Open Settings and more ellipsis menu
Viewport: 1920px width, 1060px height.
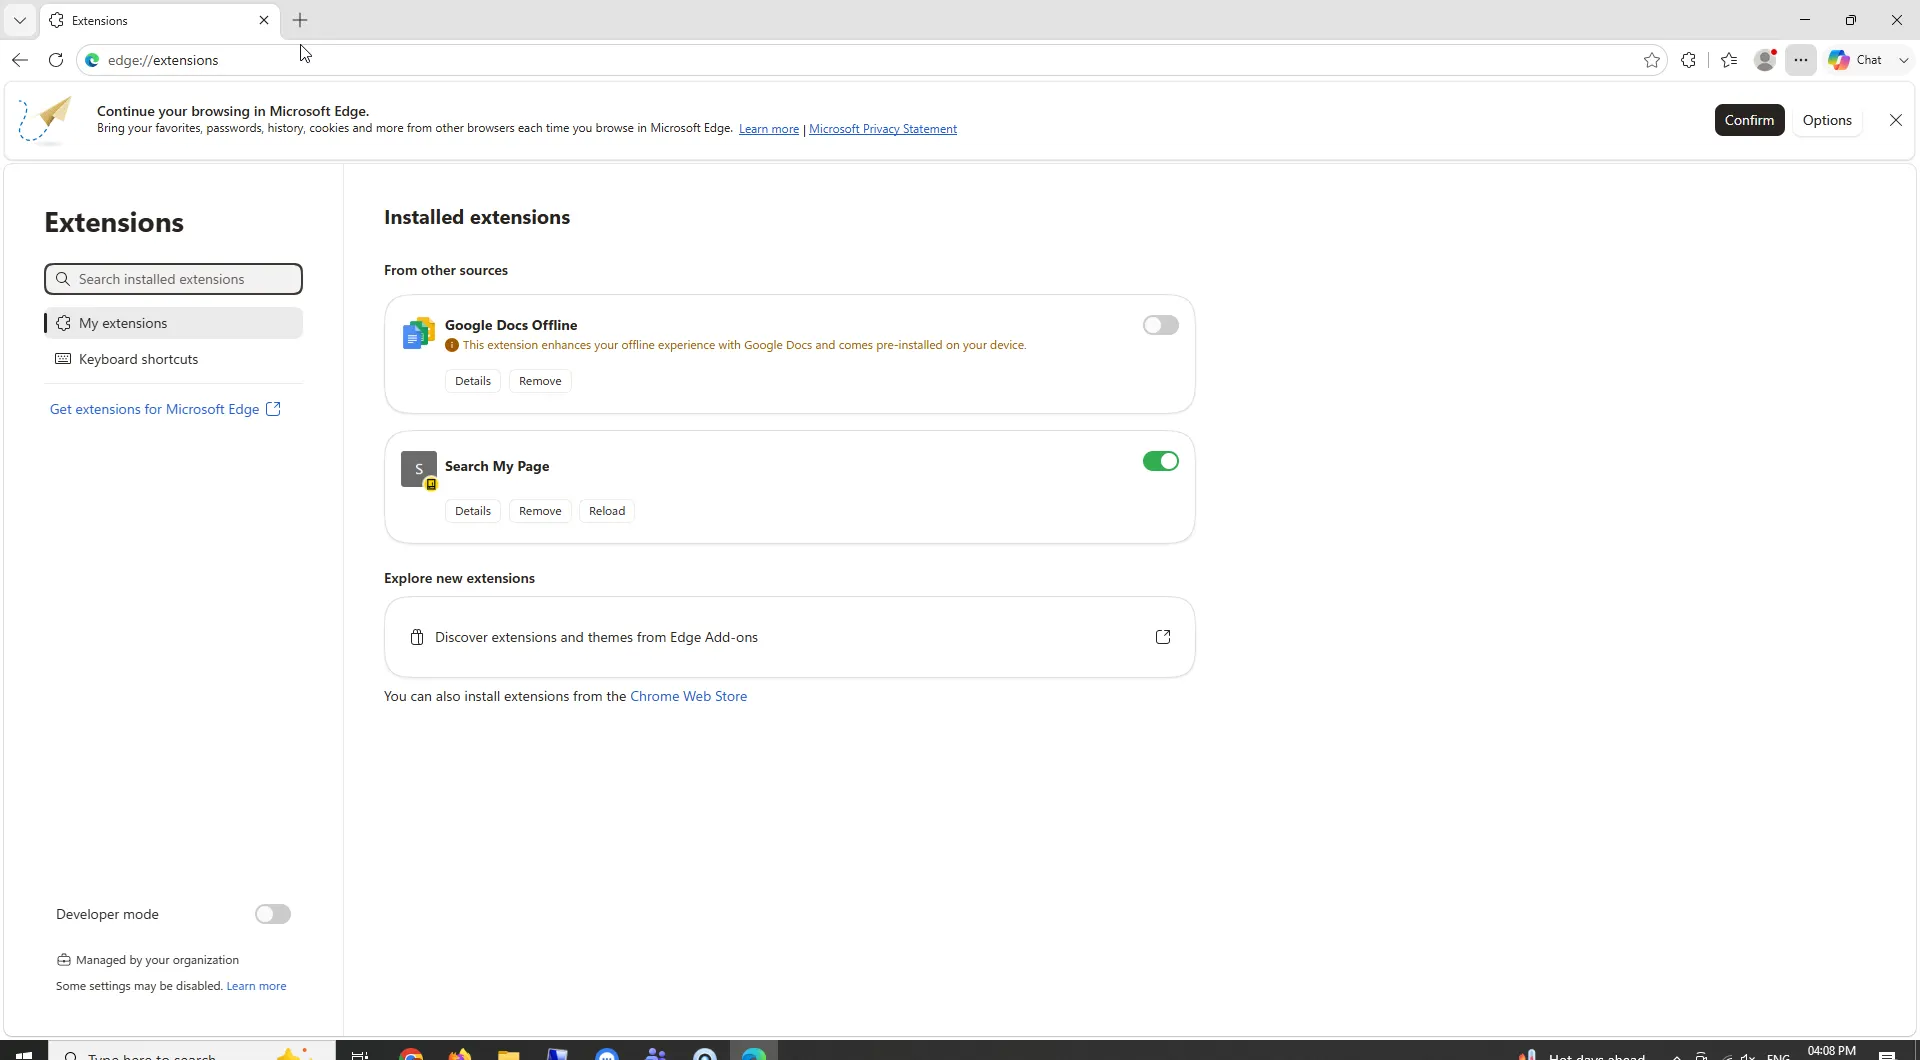(1801, 60)
